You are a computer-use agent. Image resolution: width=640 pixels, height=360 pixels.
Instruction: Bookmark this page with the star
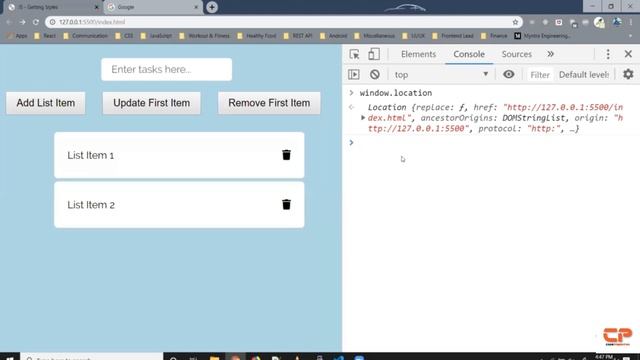tap(515, 22)
